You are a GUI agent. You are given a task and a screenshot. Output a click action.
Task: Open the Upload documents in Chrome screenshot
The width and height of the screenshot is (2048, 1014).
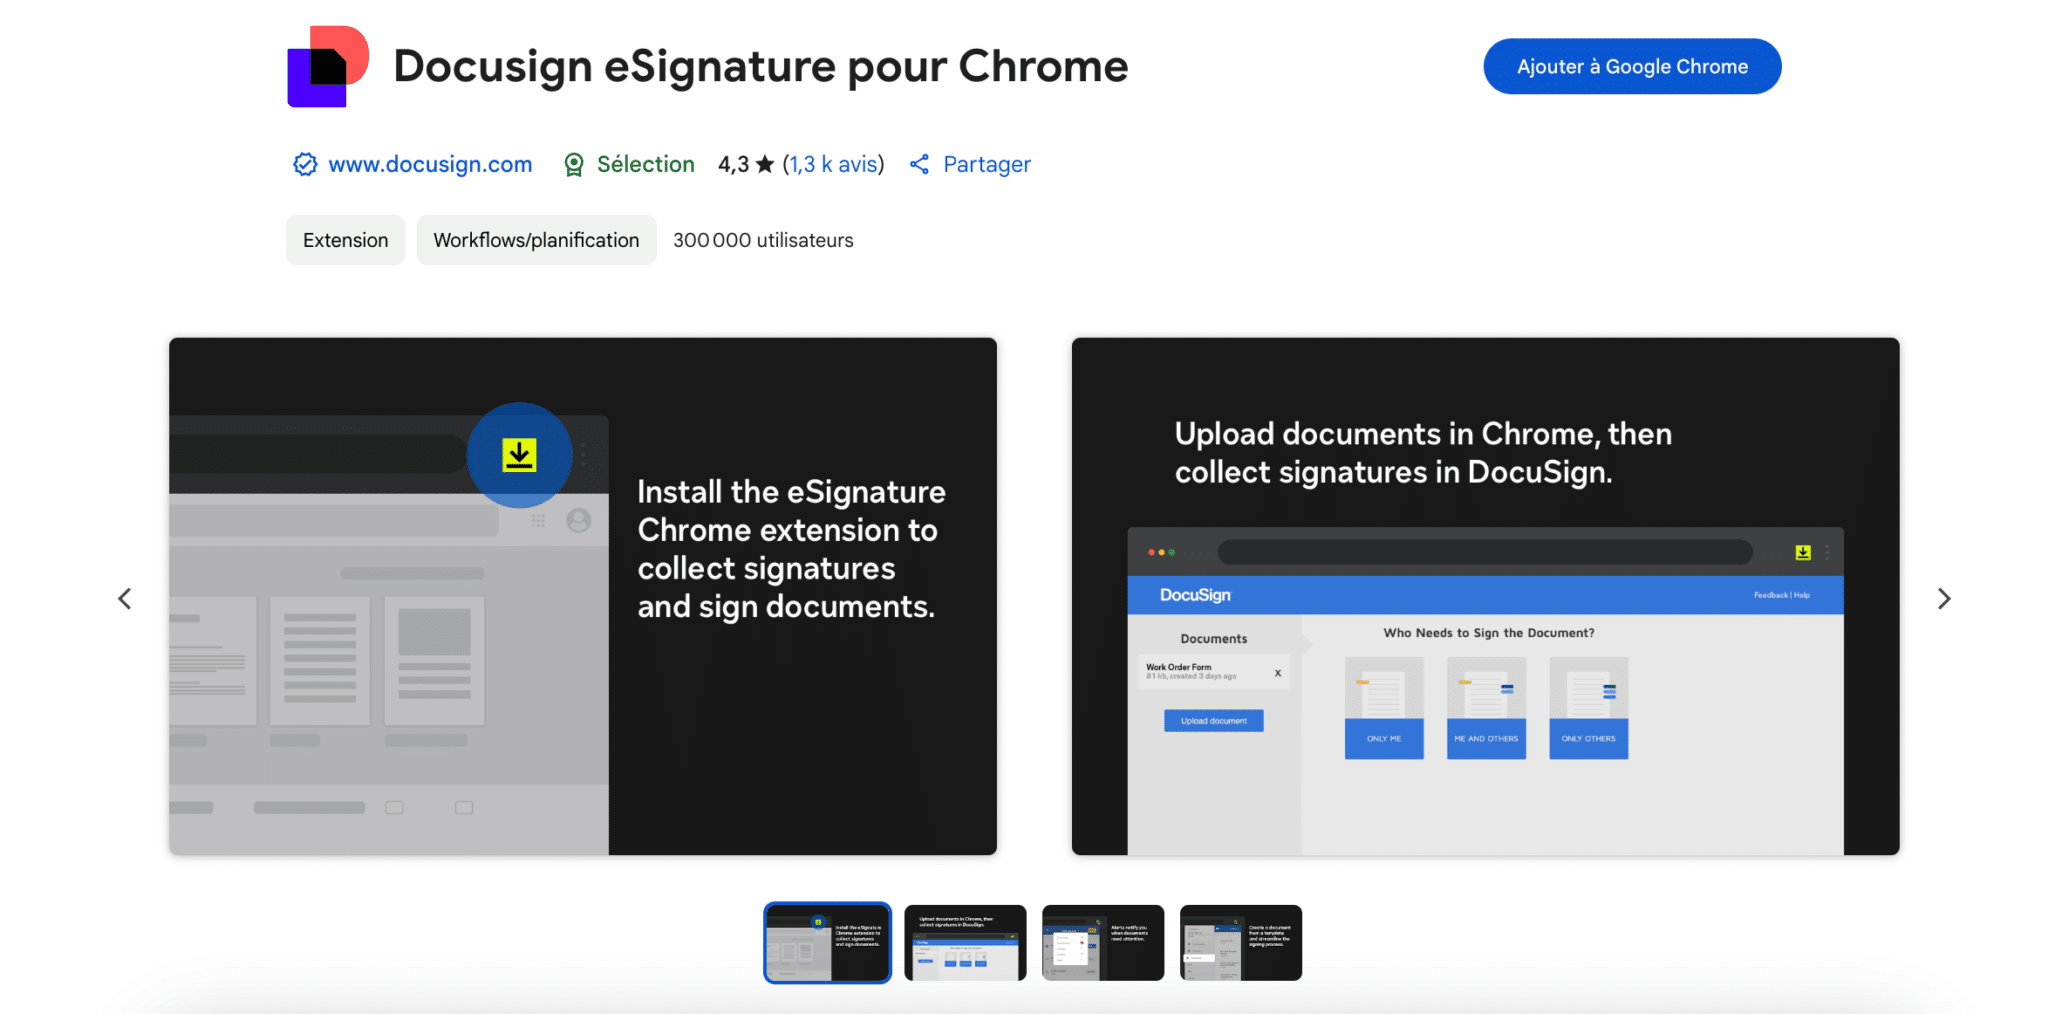(x=1485, y=596)
